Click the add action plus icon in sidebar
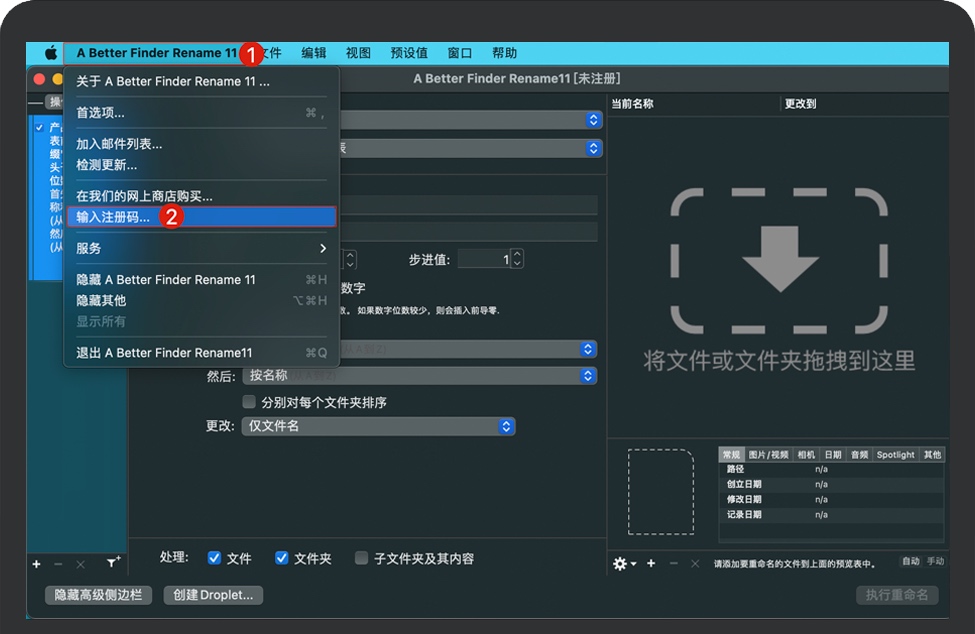Image resolution: width=975 pixels, height=634 pixels. point(37,564)
